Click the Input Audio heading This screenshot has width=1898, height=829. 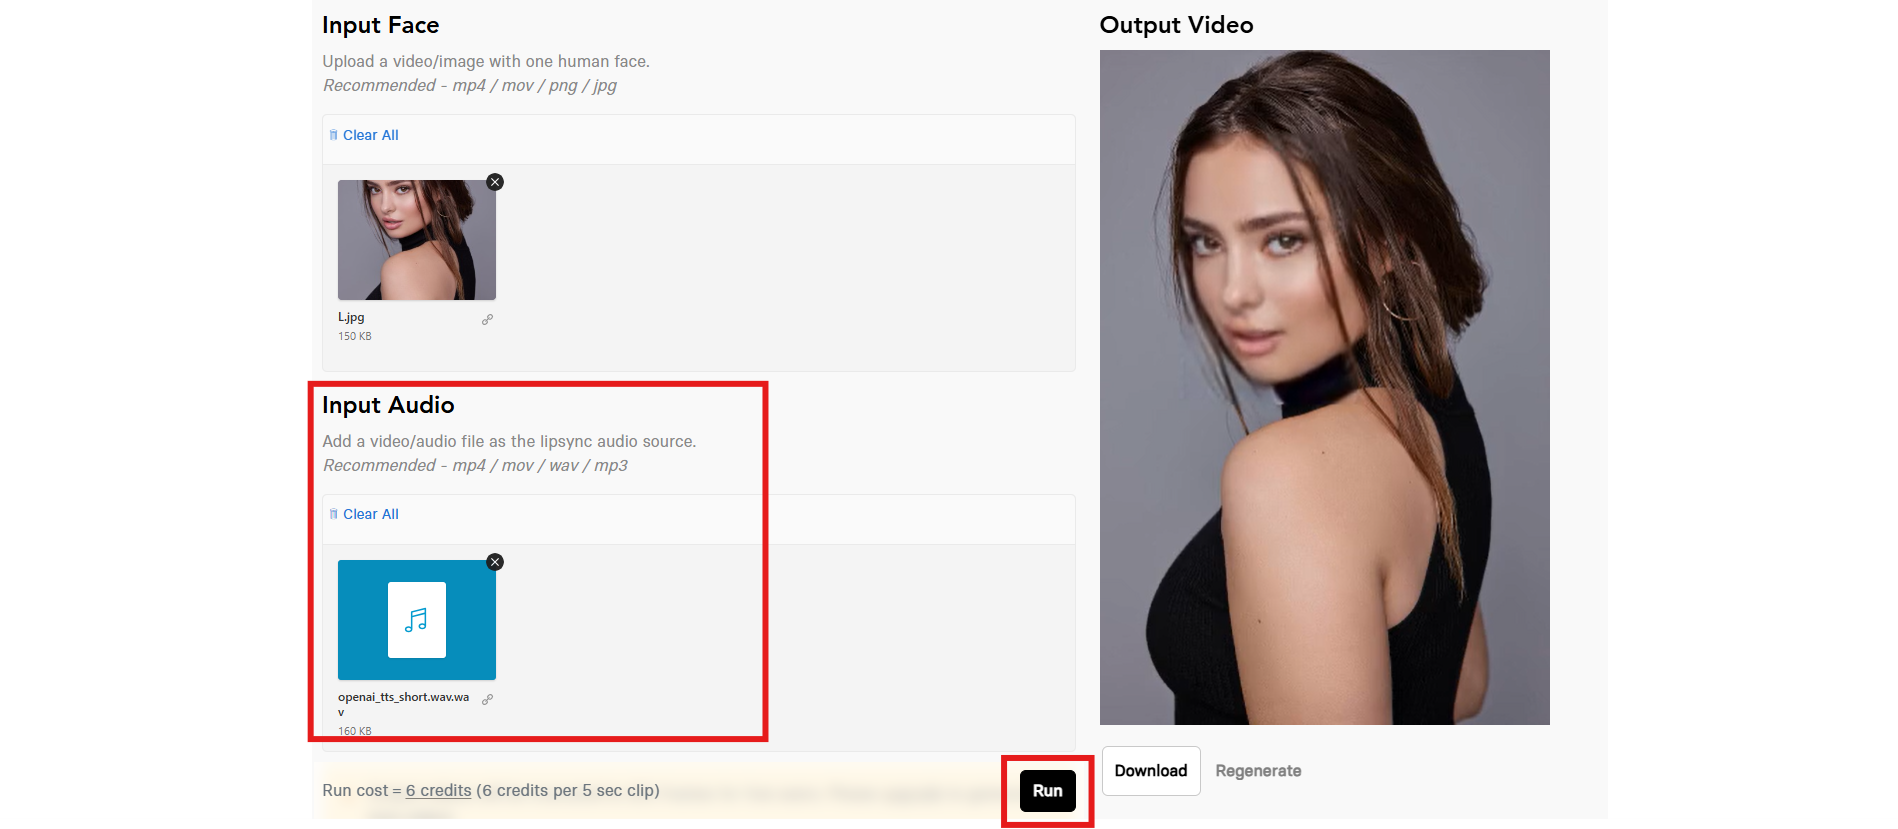388,405
